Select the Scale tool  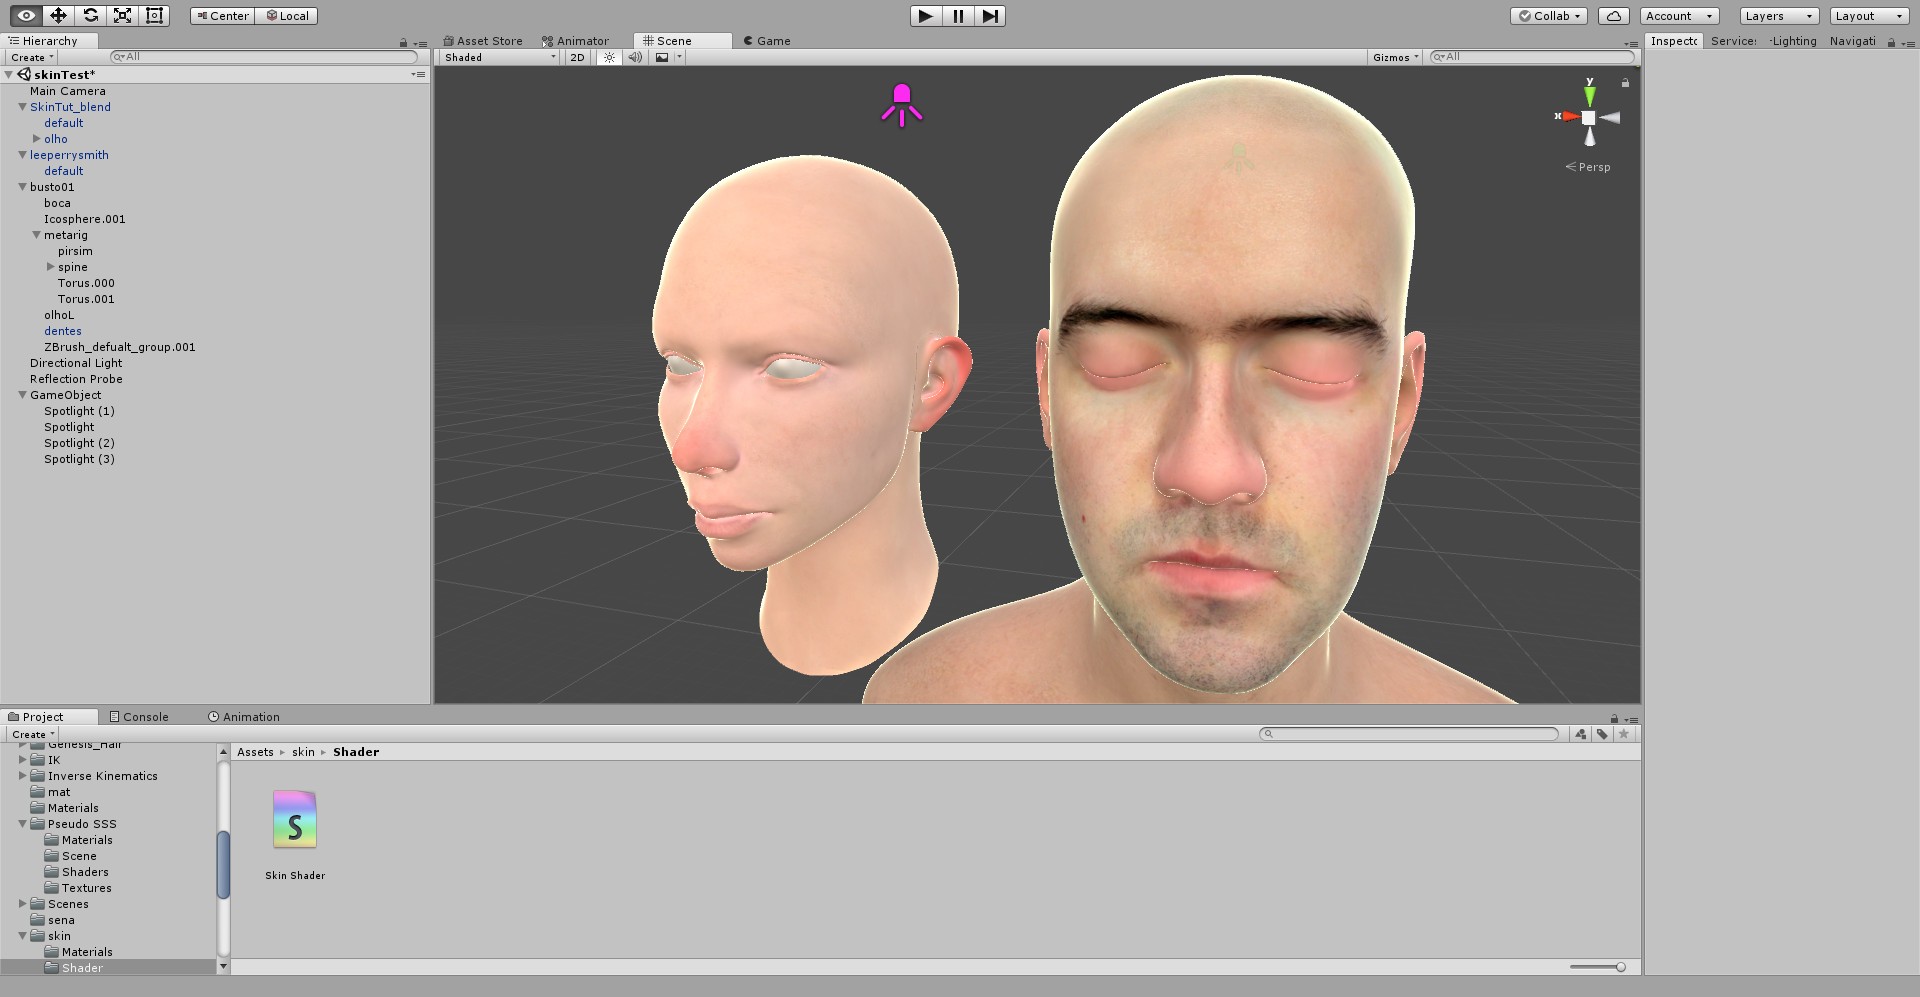coord(122,16)
